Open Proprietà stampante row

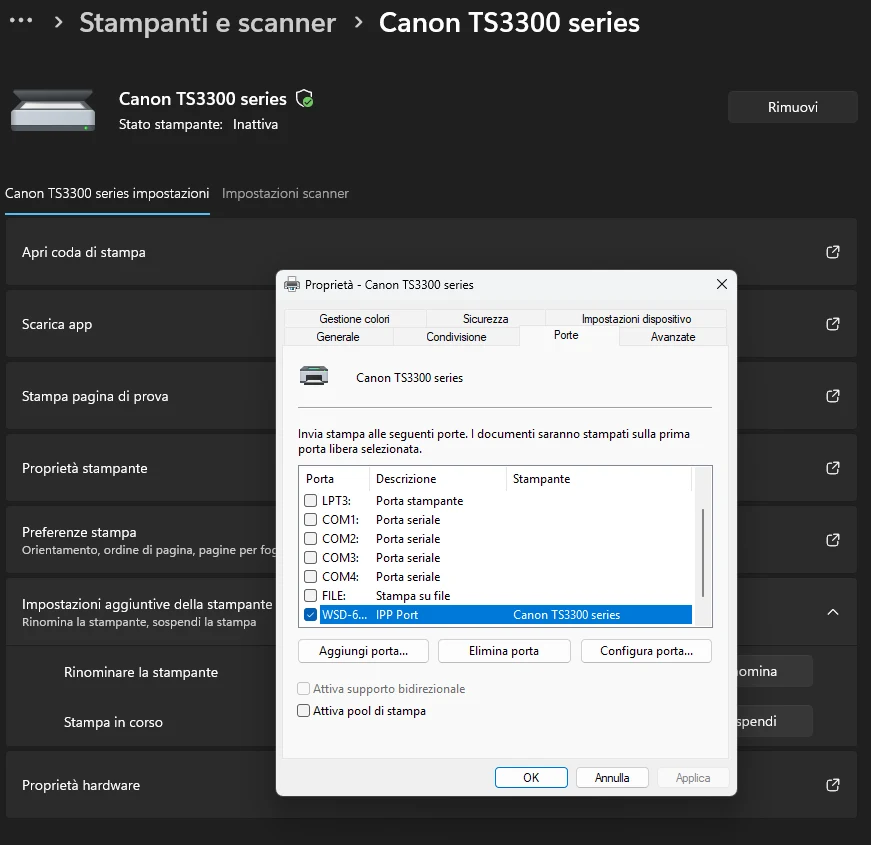tap(431, 468)
